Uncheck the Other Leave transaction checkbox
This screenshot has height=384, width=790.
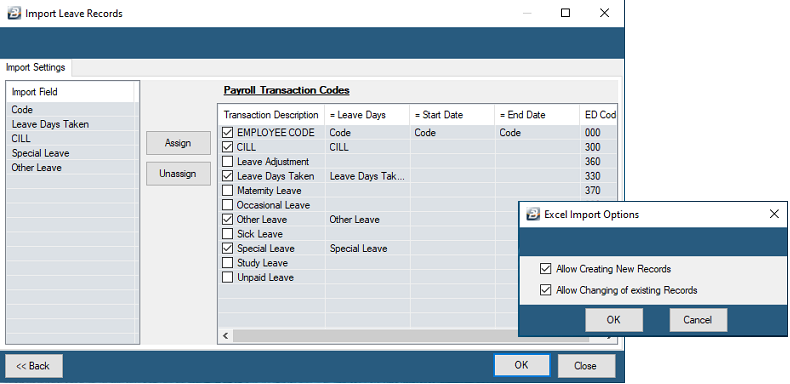pyautogui.click(x=228, y=220)
